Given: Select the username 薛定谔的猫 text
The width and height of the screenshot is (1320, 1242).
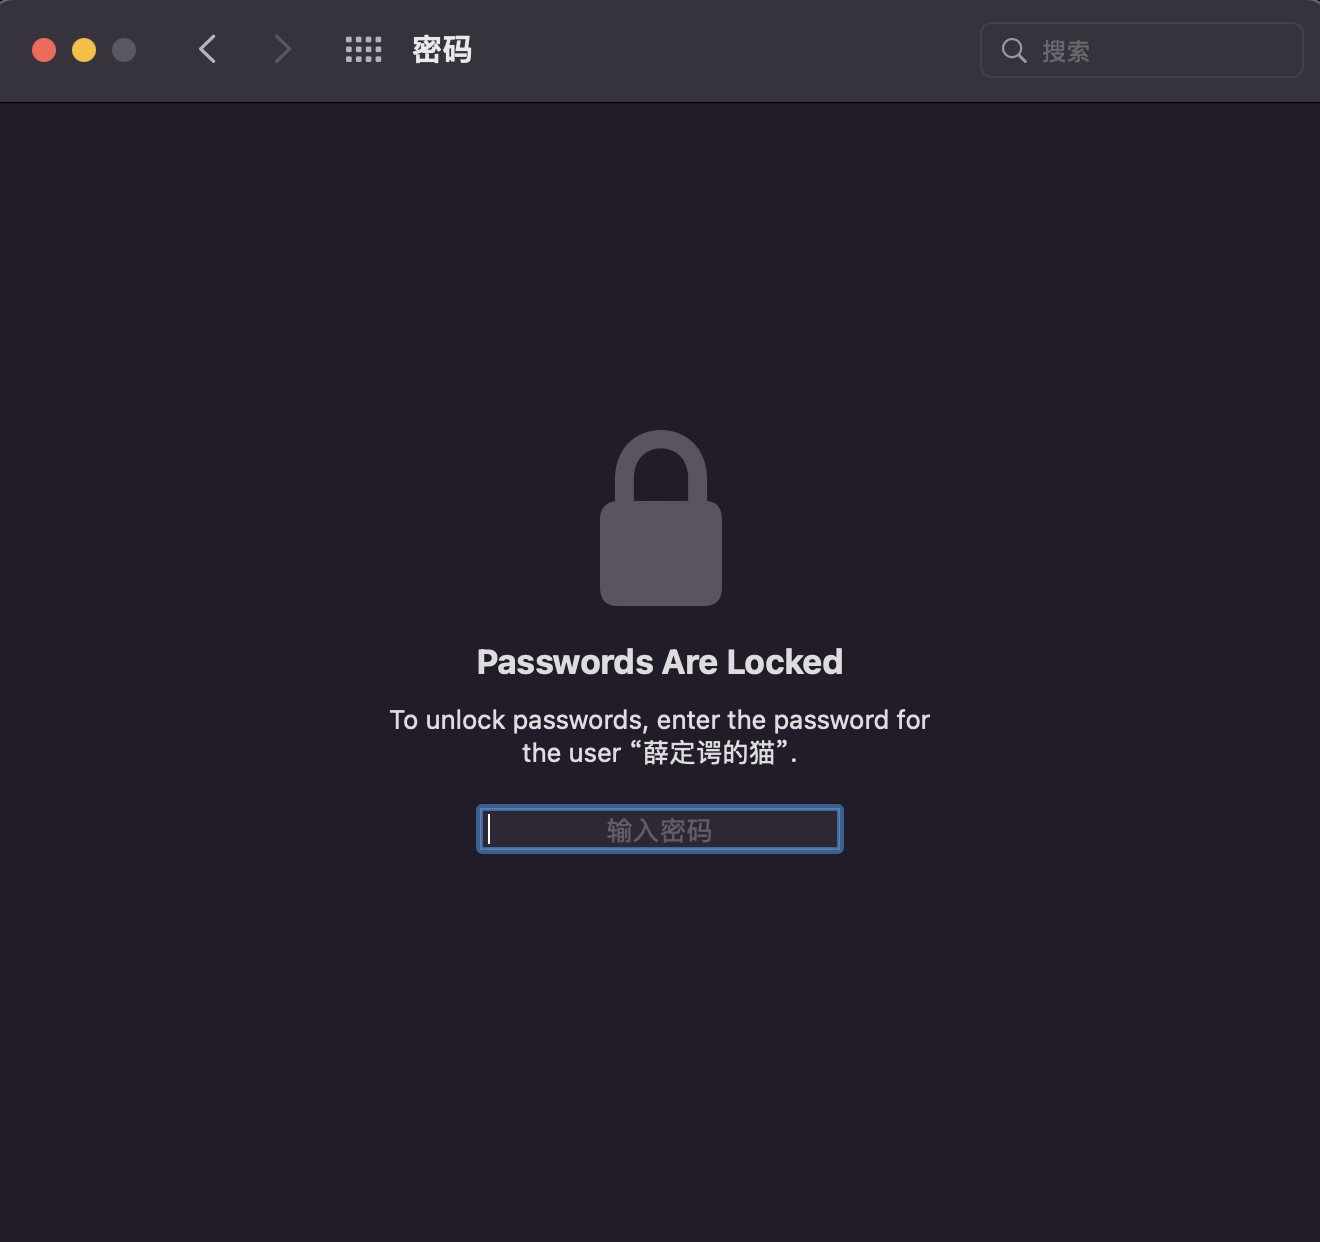Looking at the screenshot, I should point(709,753).
